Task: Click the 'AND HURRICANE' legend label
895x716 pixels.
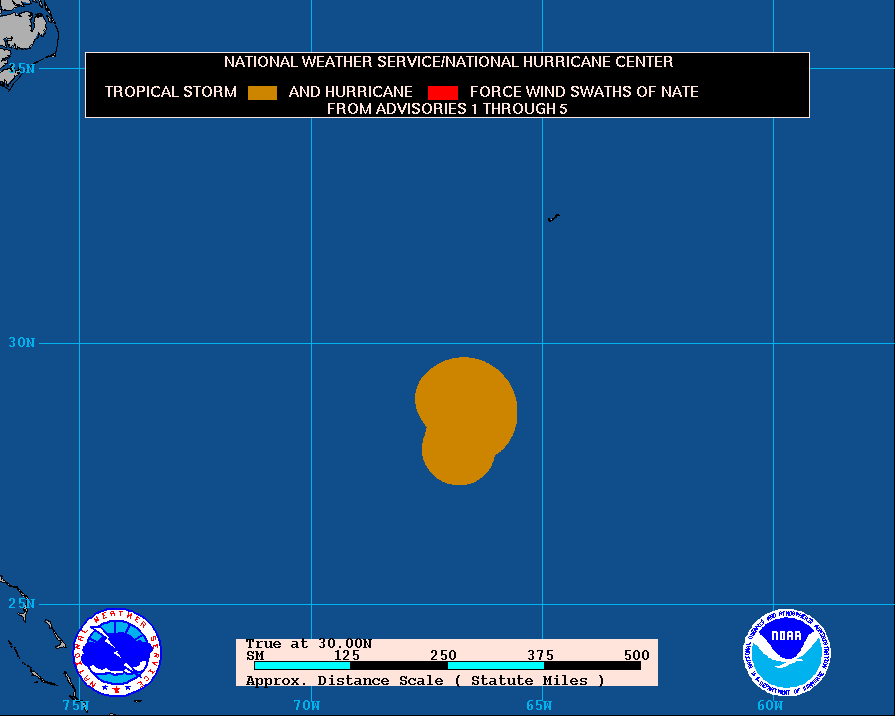Action: [x=350, y=92]
